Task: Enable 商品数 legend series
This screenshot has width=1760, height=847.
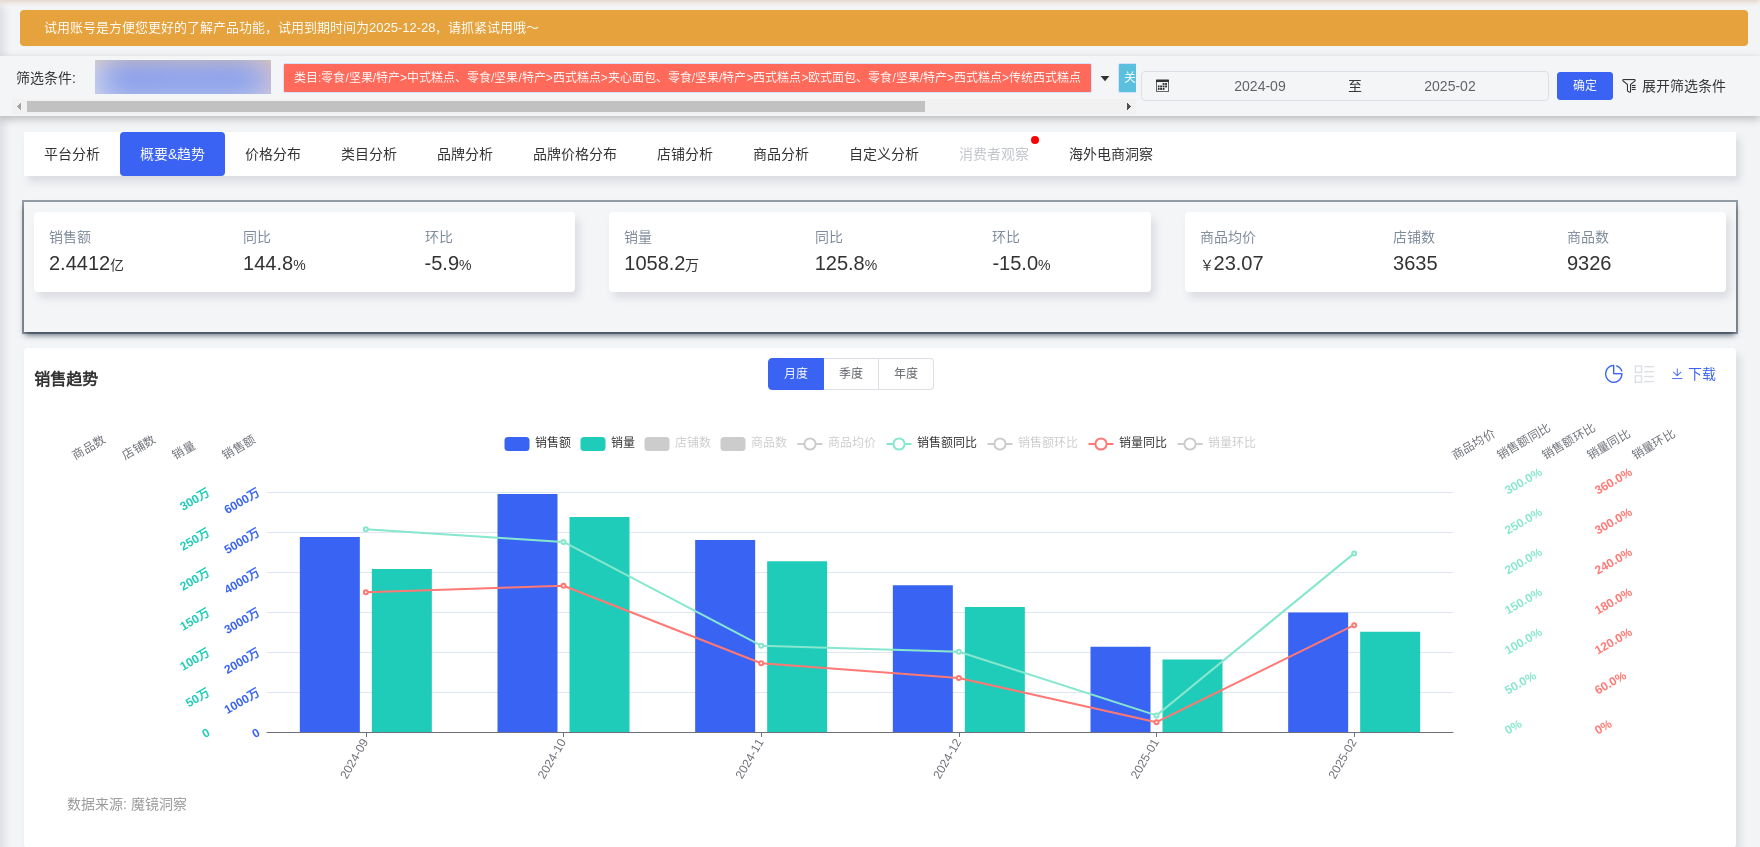Action: click(754, 443)
